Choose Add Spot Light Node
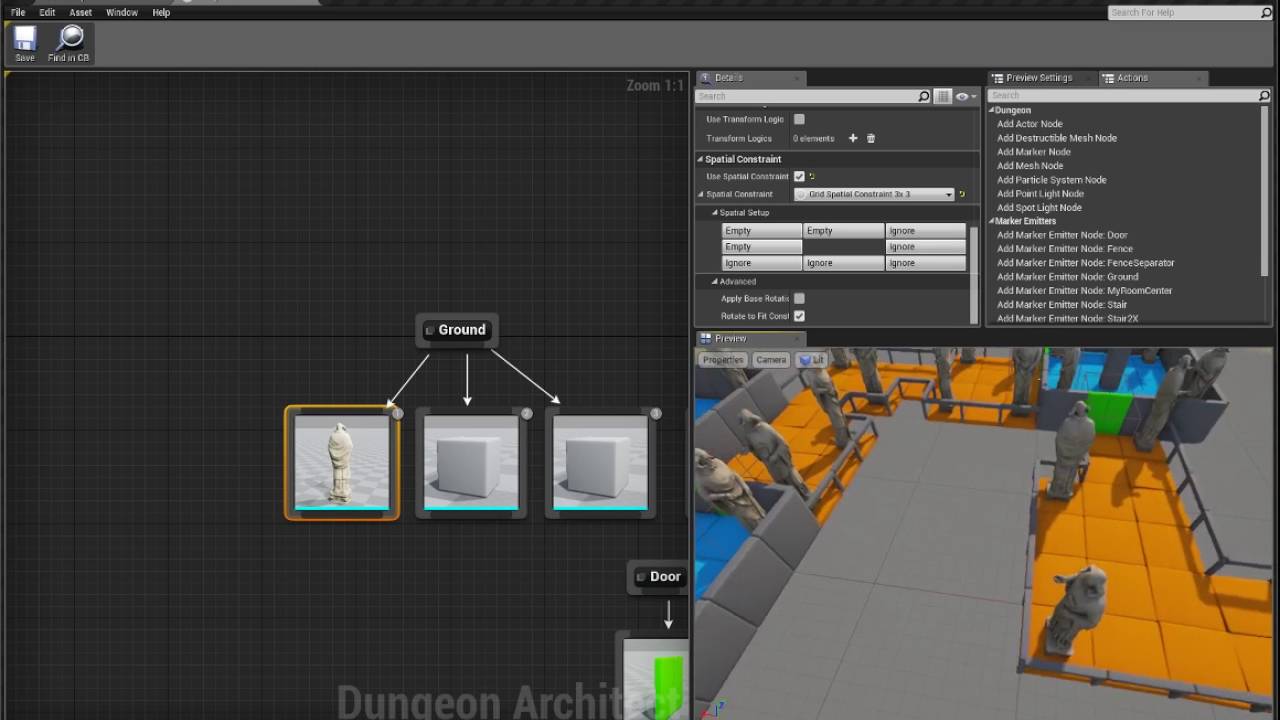The height and width of the screenshot is (720, 1280). tap(1039, 208)
